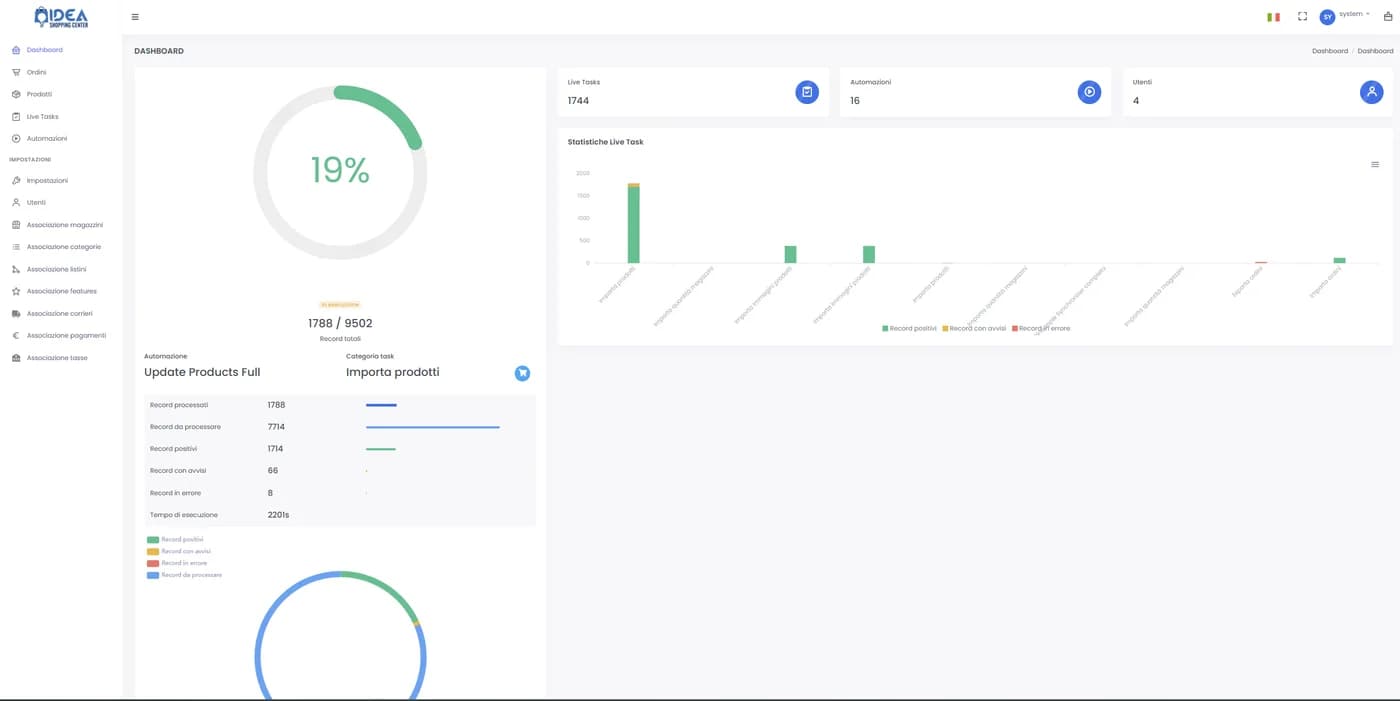This screenshot has height=701, width=1400.
Task: Click the cart icon beside Ordini
Action: point(16,72)
